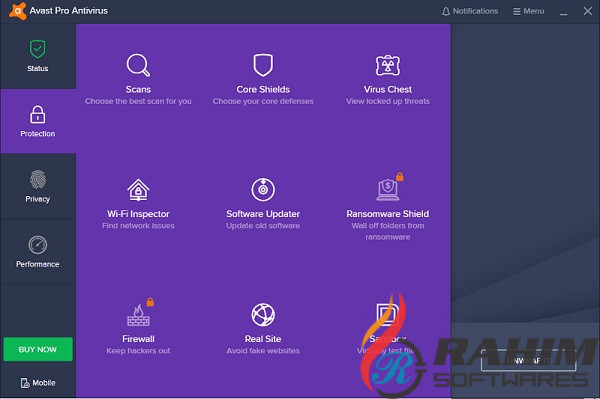This screenshot has width=600, height=399.
Task: Open the Firewall brick wall icon
Action: (138, 315)
